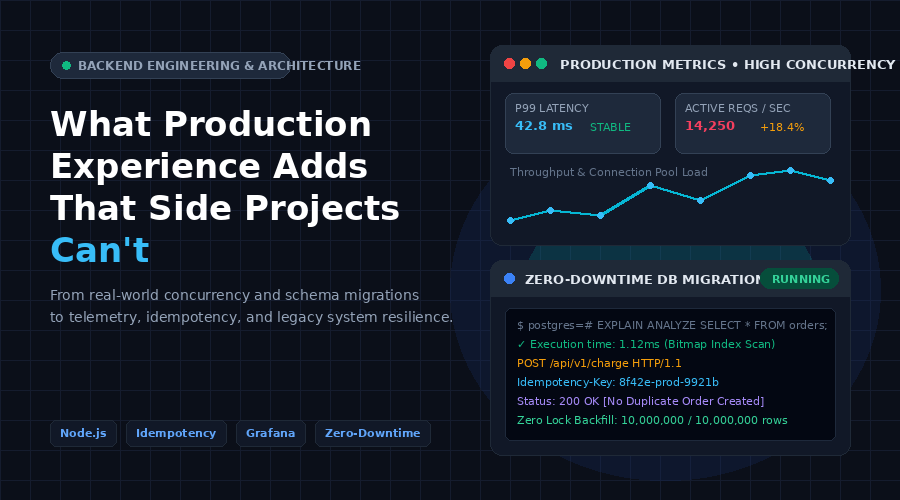Viewport: 900px width, 500px height.
Task: Click the STABLE status label
Action: [x=610, y=127]
